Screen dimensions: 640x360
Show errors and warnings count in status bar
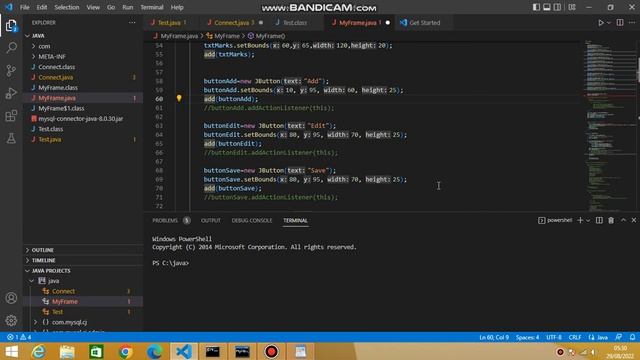[19, 337]
